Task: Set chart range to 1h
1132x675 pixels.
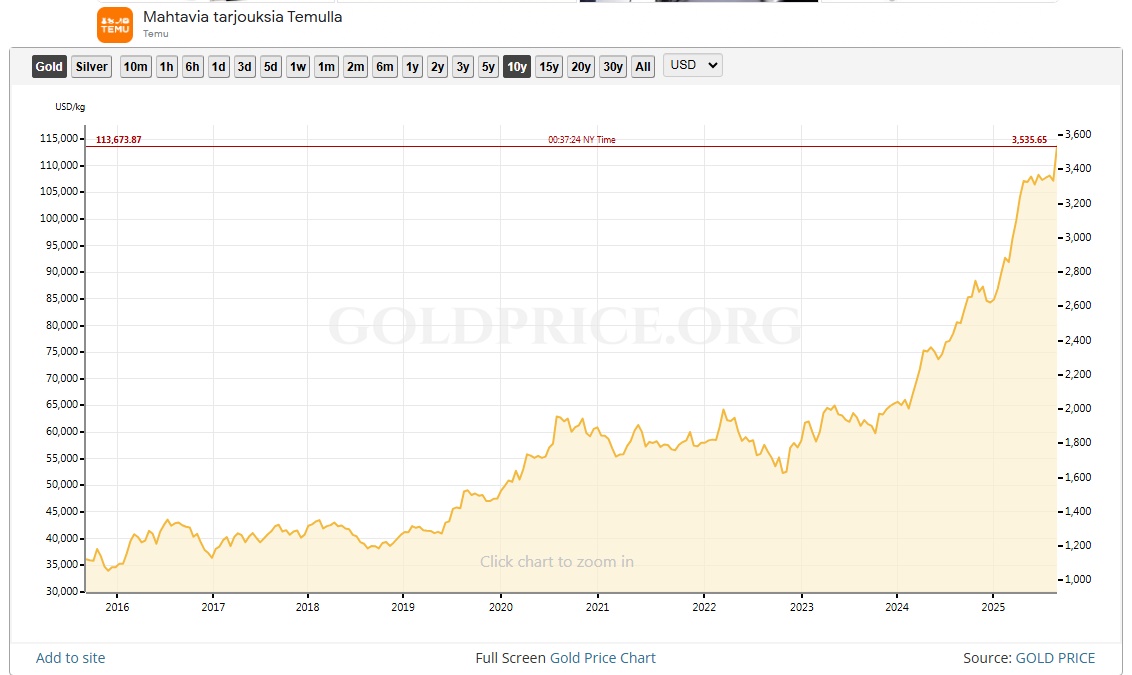Action: 167,66
